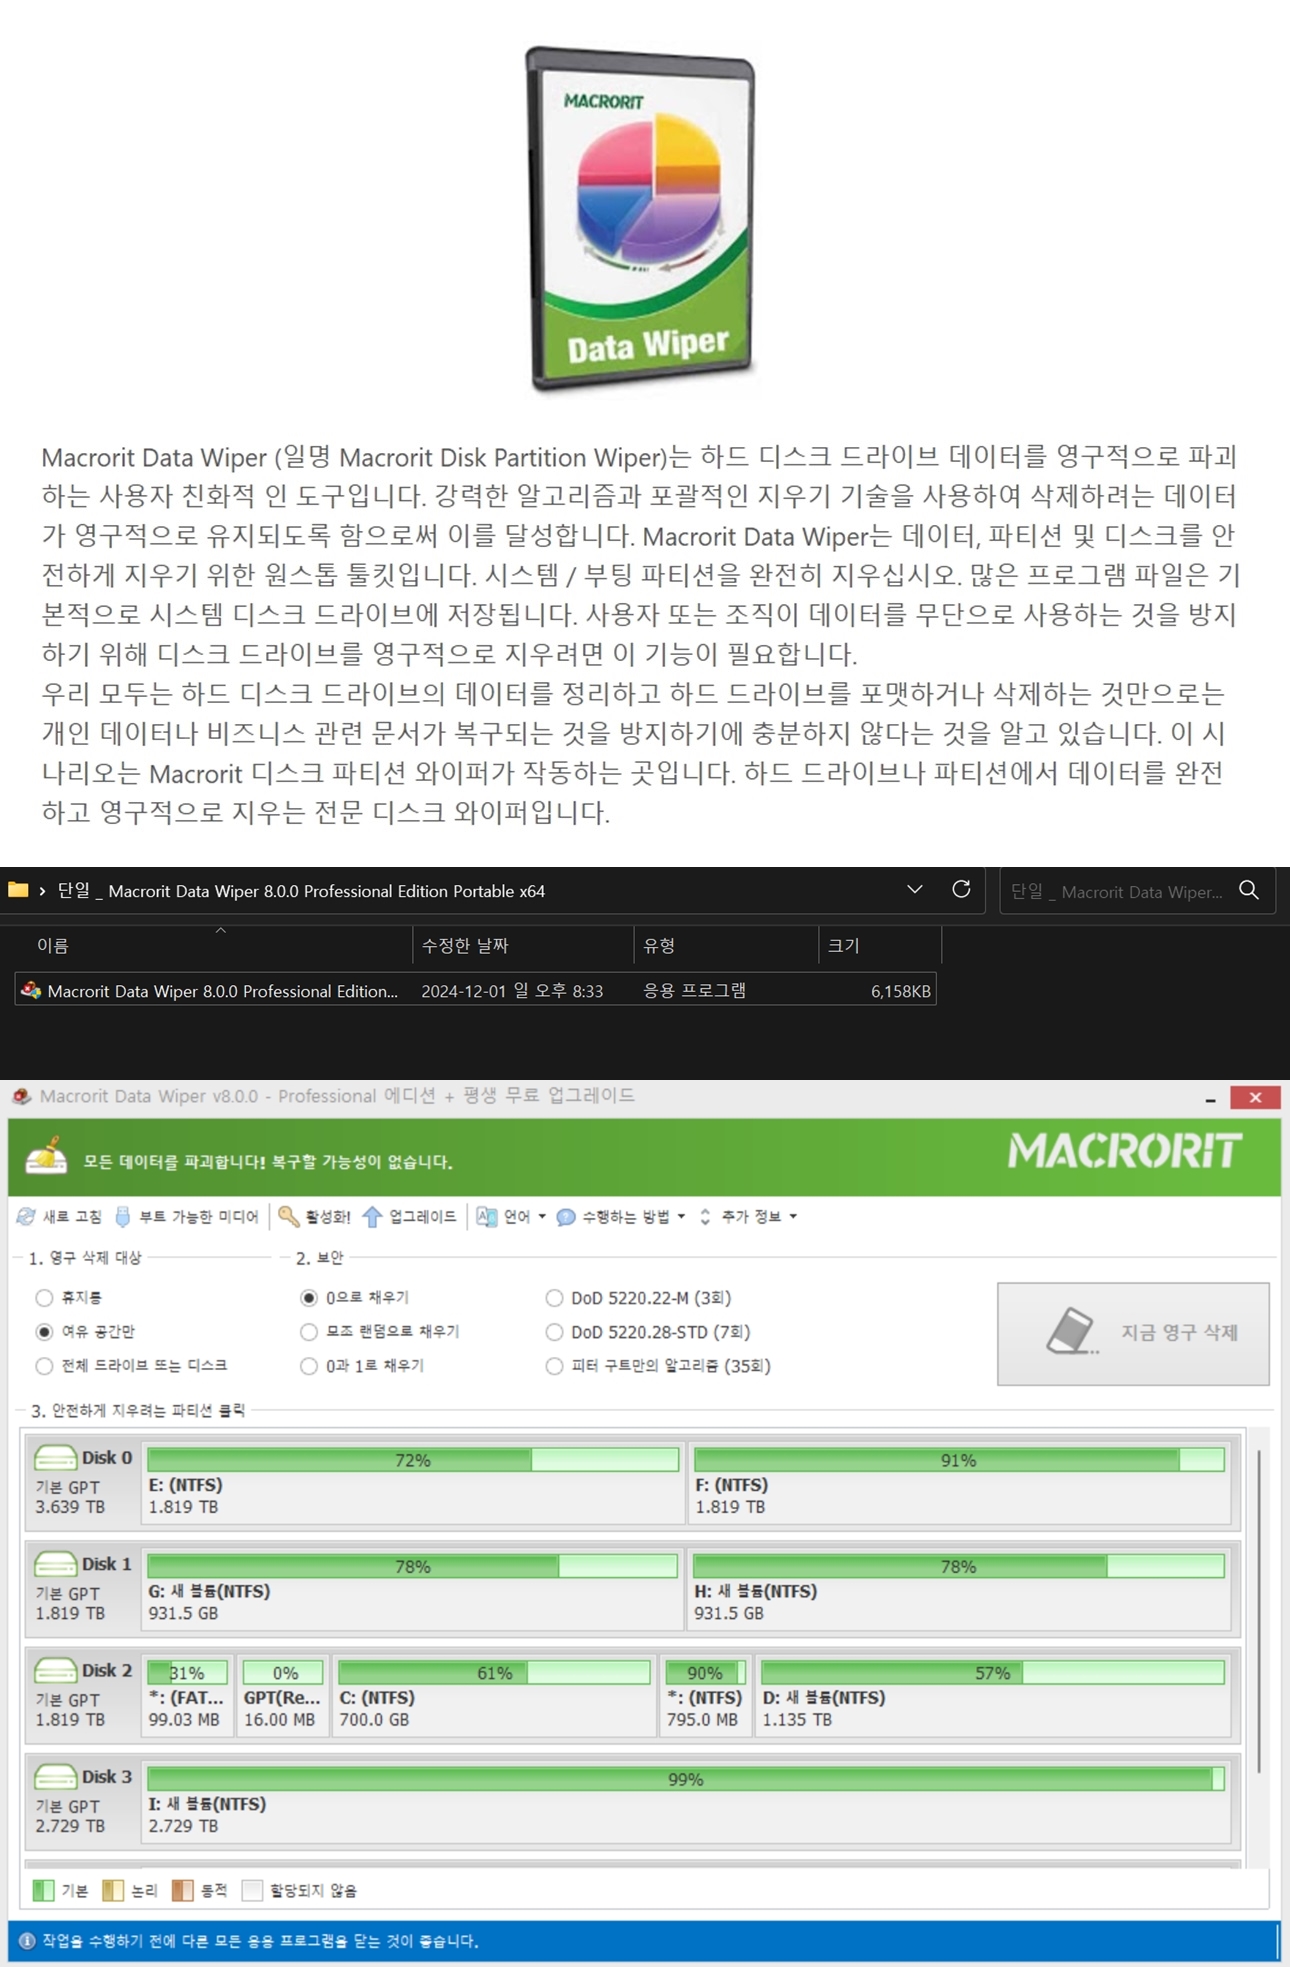Click the Dynamic (동적) legend swatch
1290x1967 pixels.
(182, 1890)
